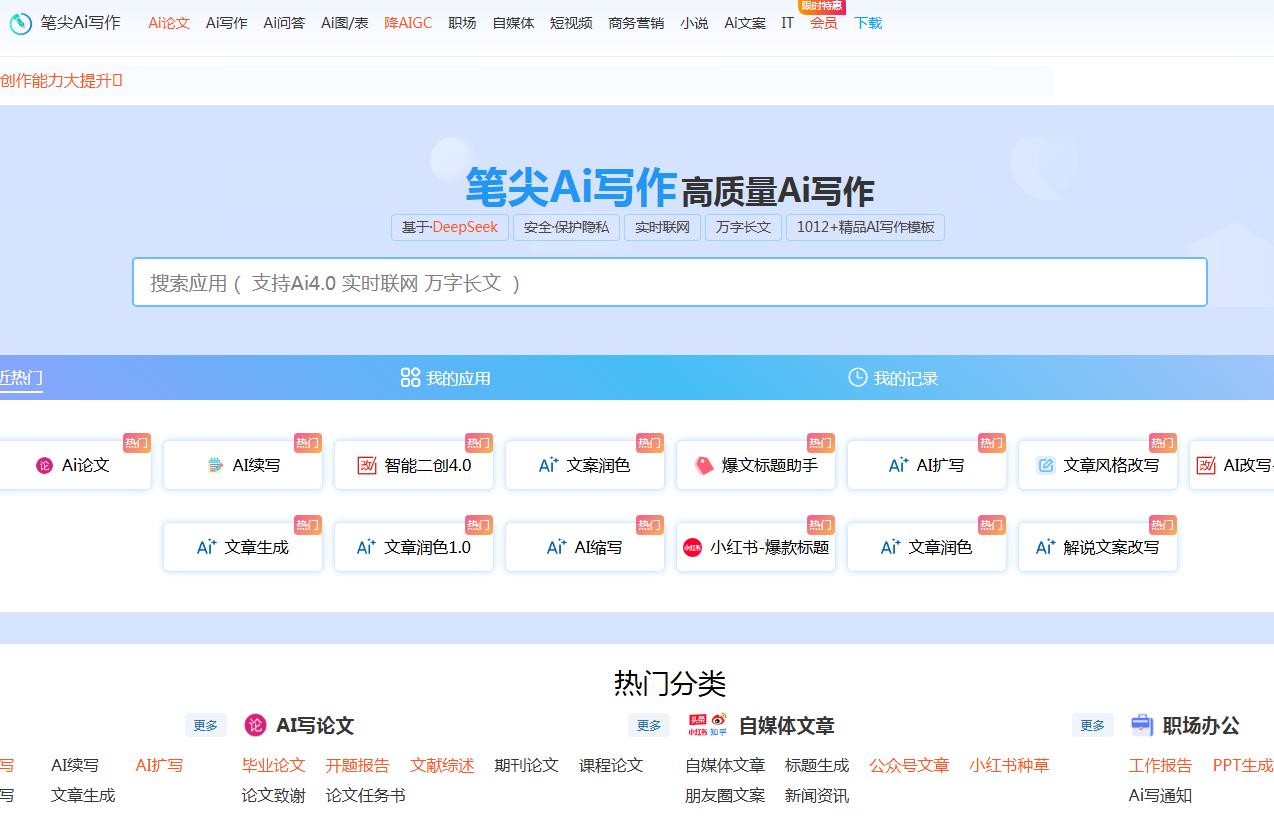Open the 小红书种草 link
This screenshot has width=1274, height=829.
(1009, 765)
